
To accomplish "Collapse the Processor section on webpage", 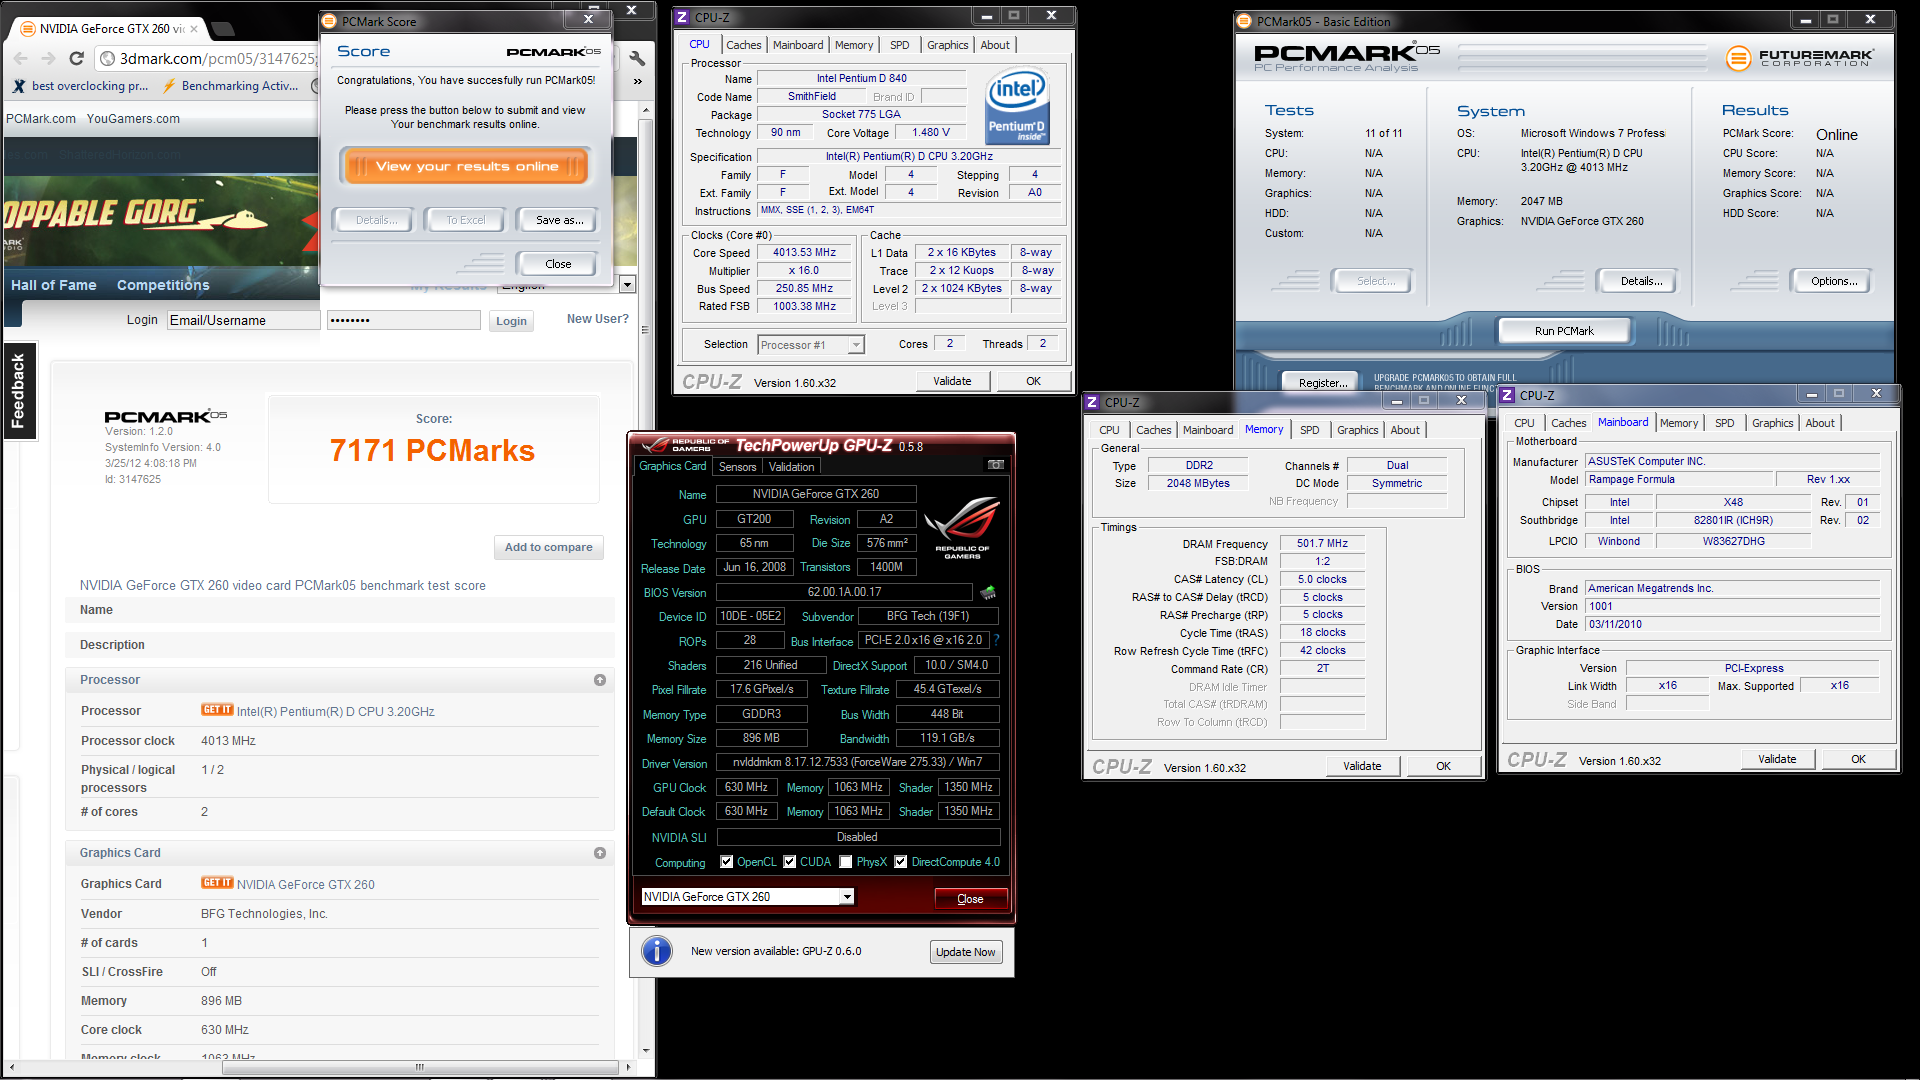I will click(600, 680).
